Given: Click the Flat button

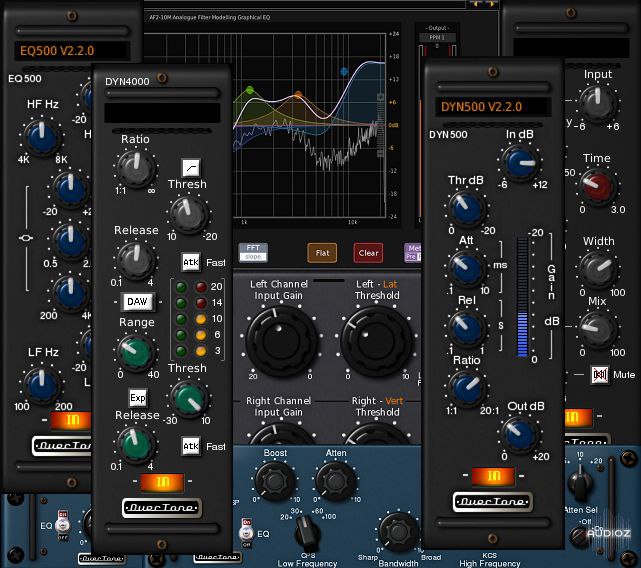Looking at the screenshot, I should pyautogui.click(x=322, y=253).
